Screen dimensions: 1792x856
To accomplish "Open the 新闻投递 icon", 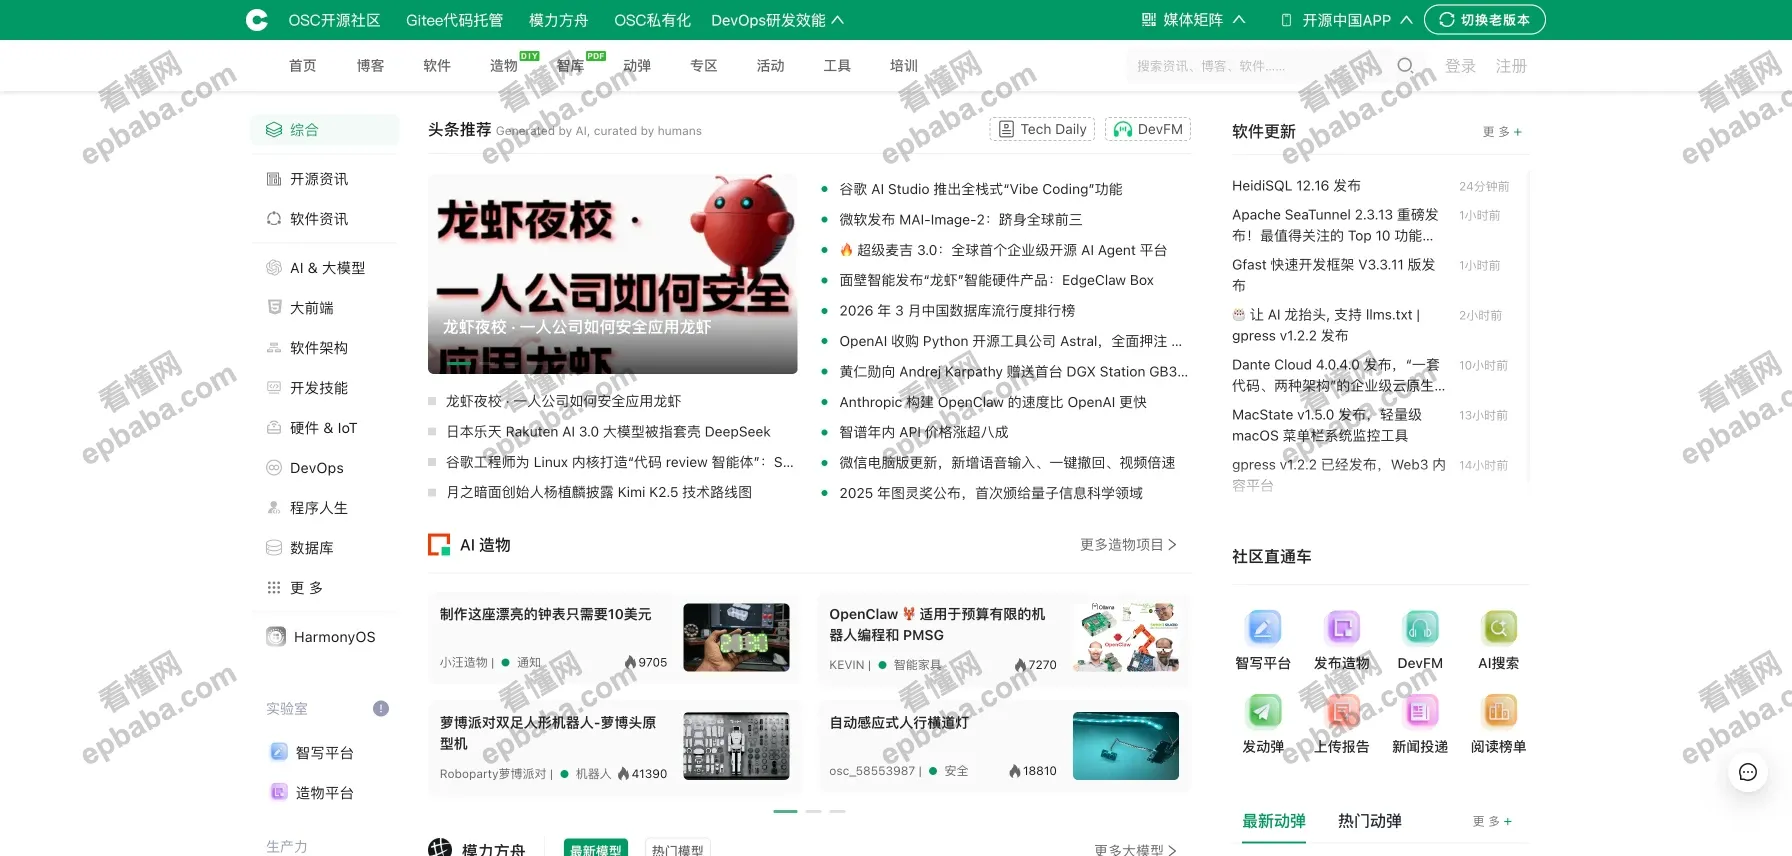I will click(x=1420, y=711).
